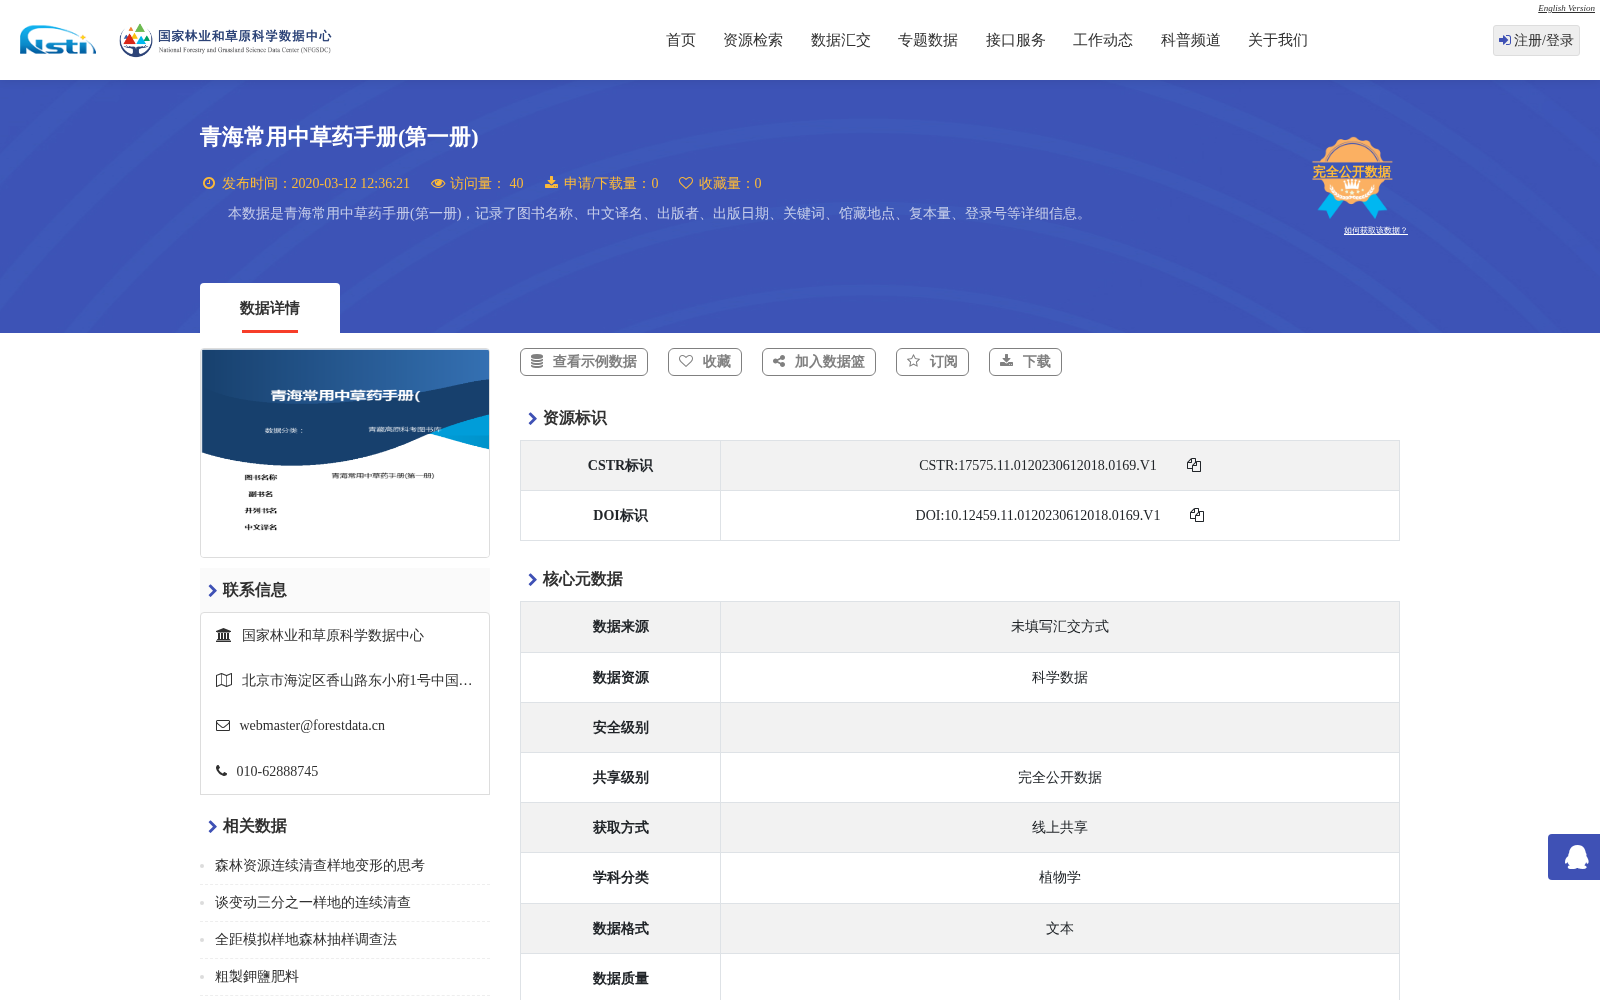Screen dimensions: 1600x1000
Task: Open 工作动态 menu item
Action: pyautogui.click(x=1103, y=40)
